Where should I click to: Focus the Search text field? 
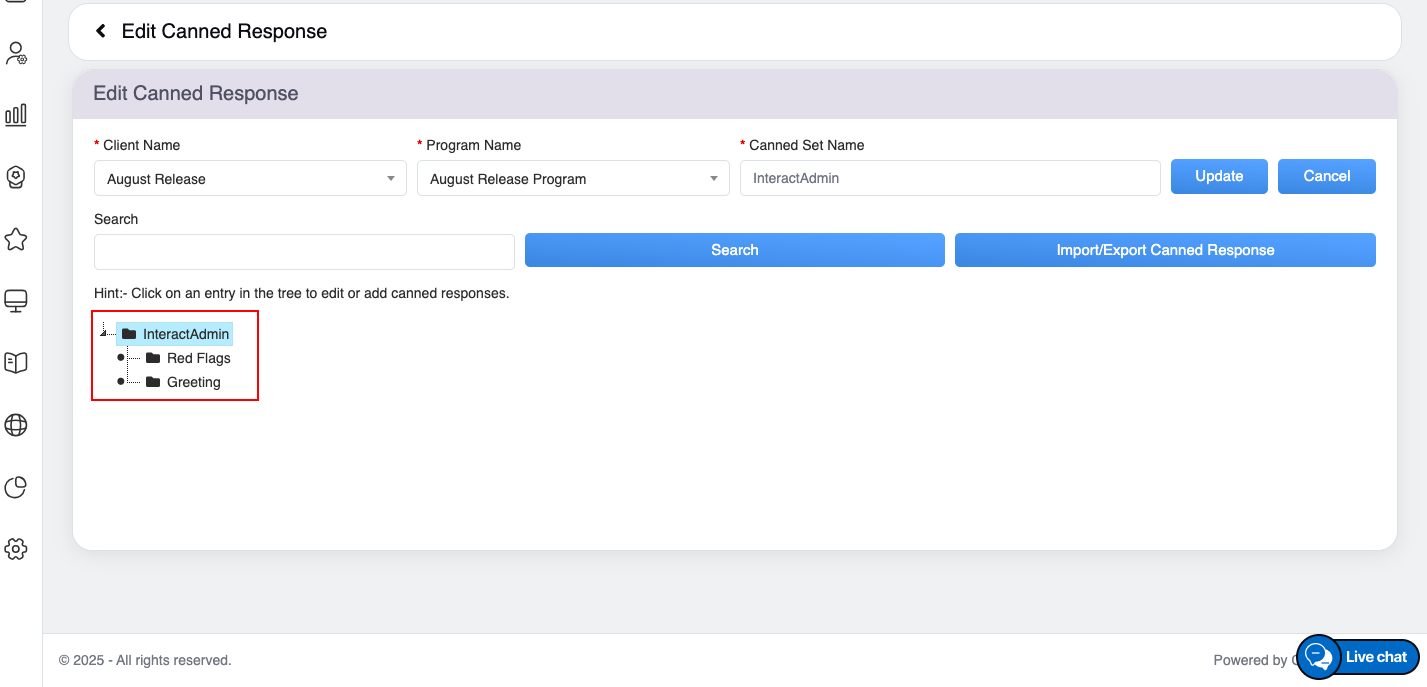pyautogui.click(x=304, y=252)
